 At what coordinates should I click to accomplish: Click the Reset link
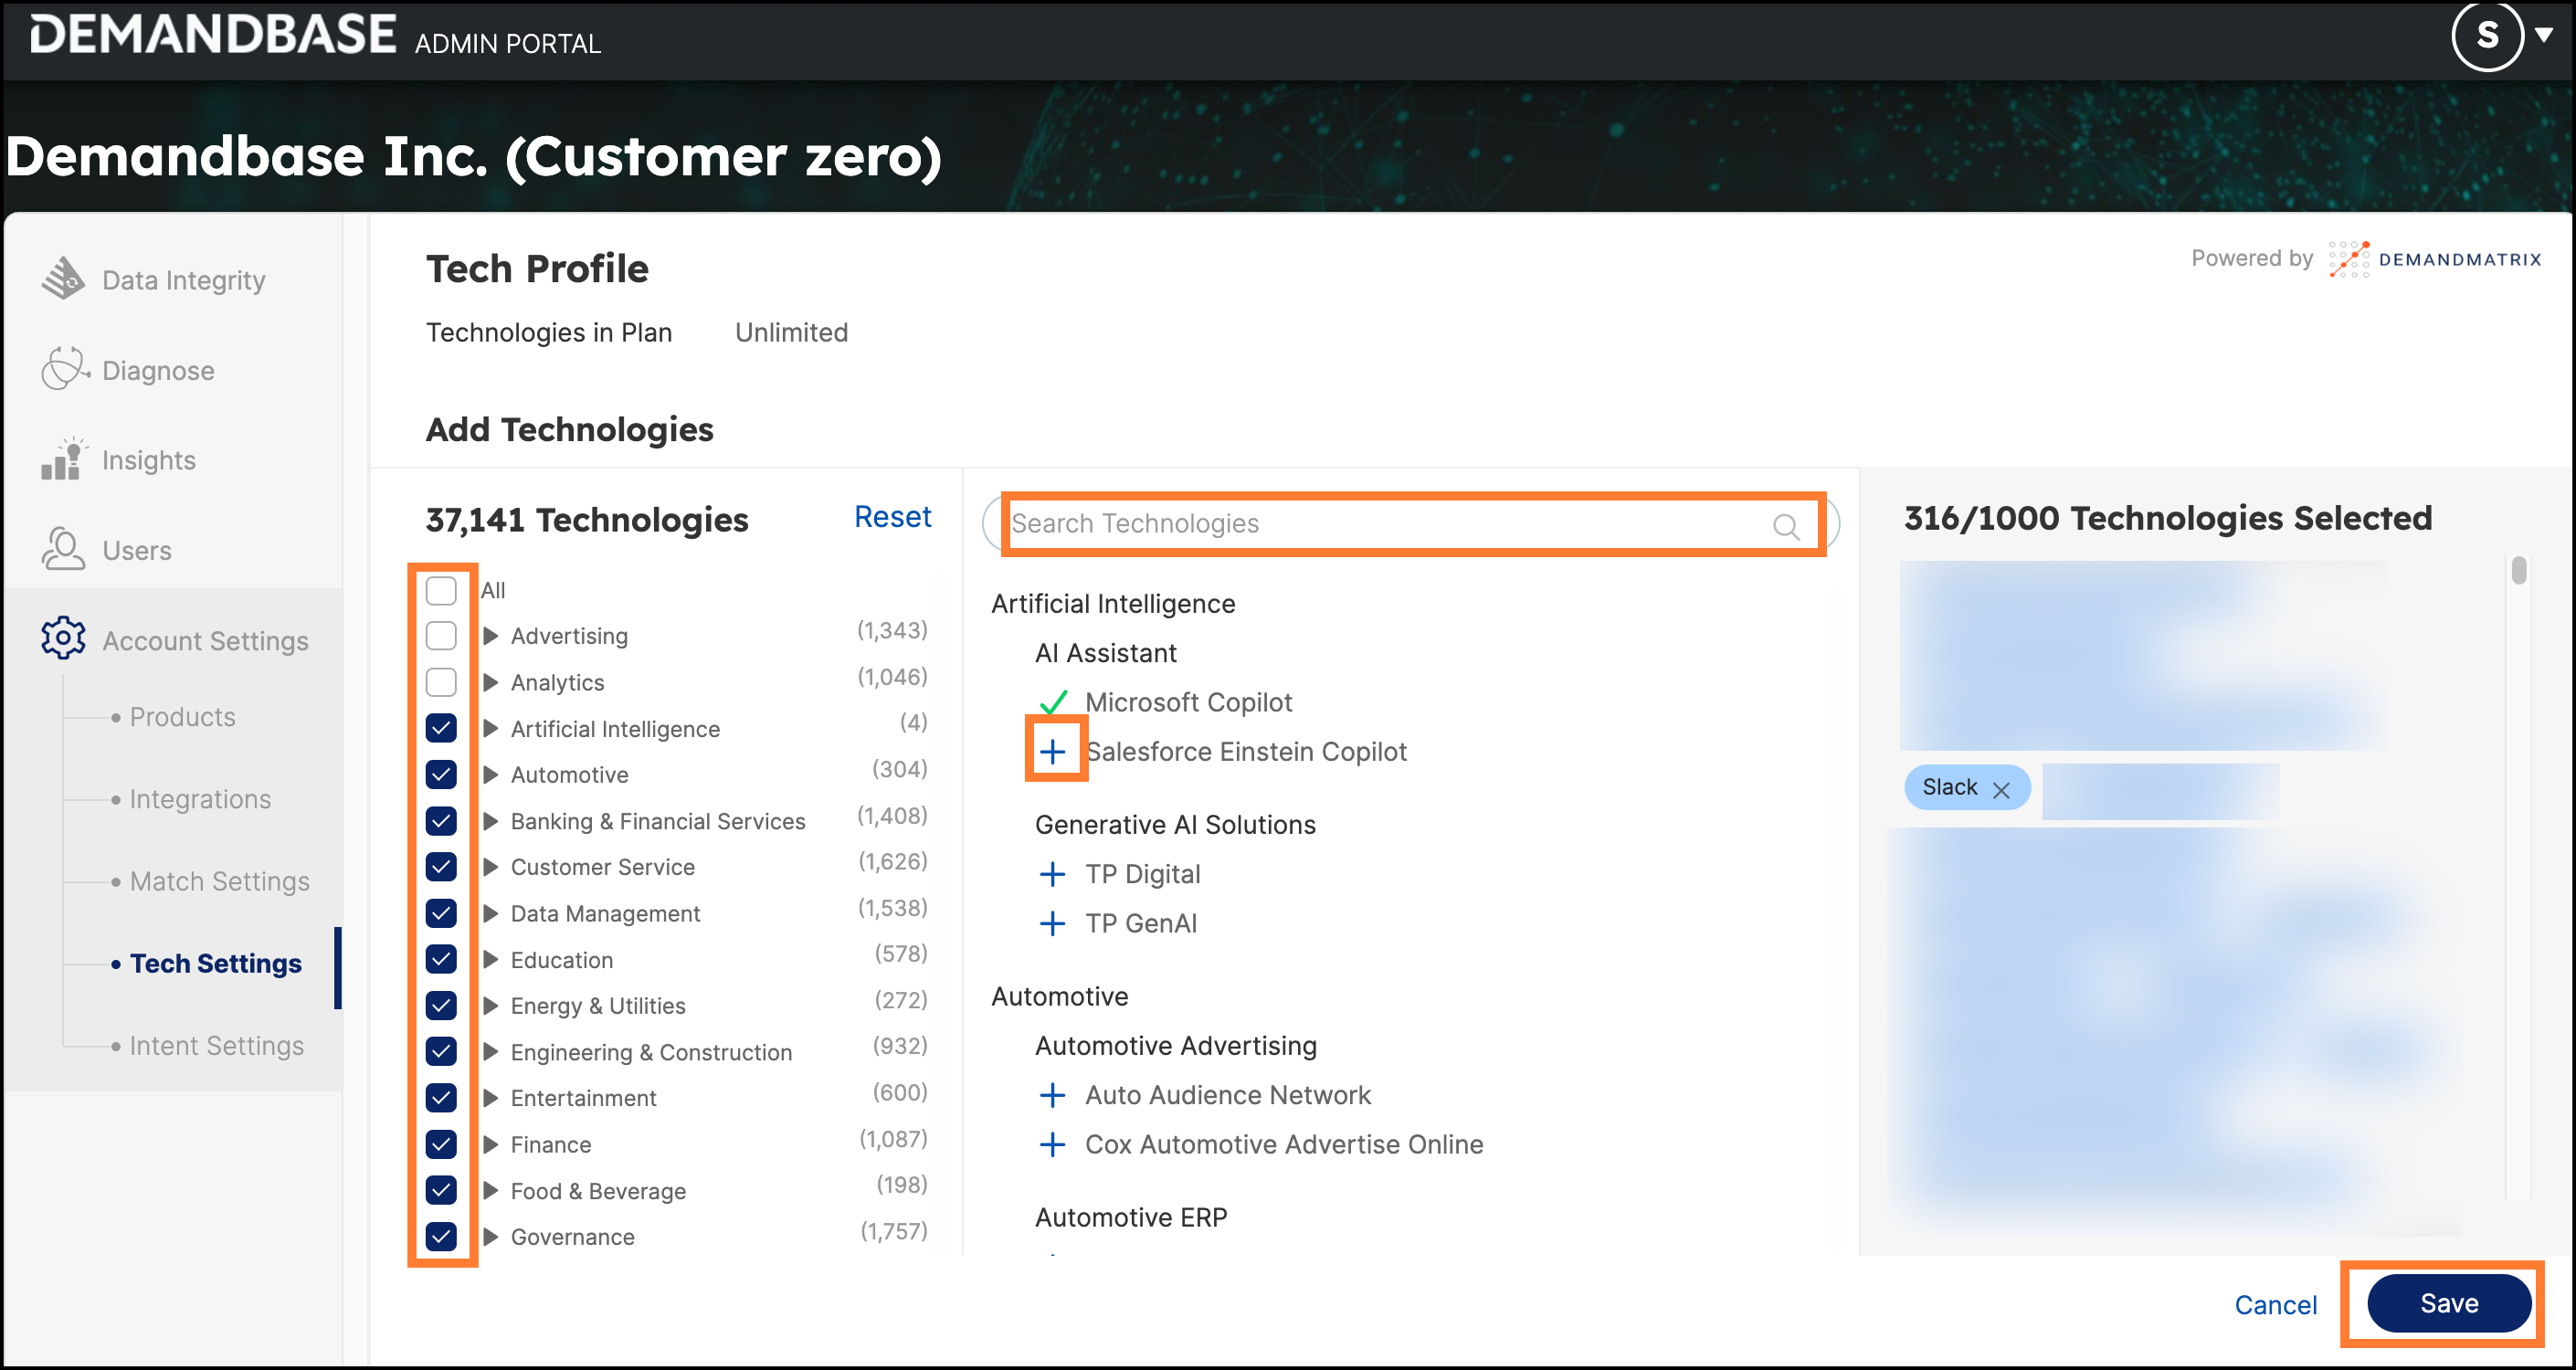pos(892,517)
